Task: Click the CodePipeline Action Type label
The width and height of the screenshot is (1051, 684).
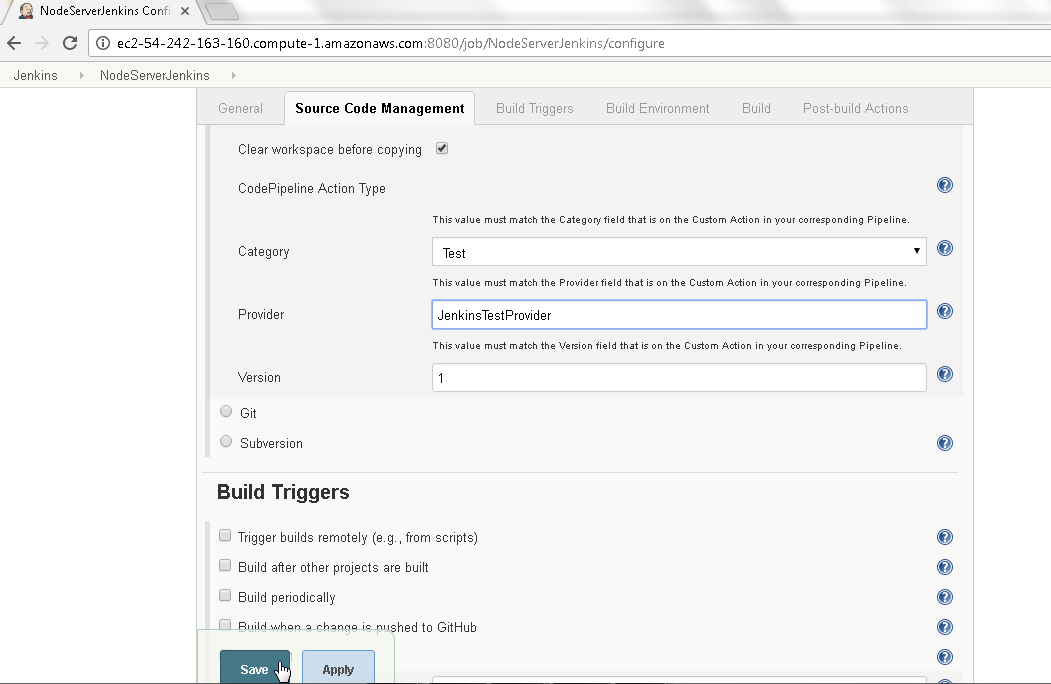Action: point(312,188)
